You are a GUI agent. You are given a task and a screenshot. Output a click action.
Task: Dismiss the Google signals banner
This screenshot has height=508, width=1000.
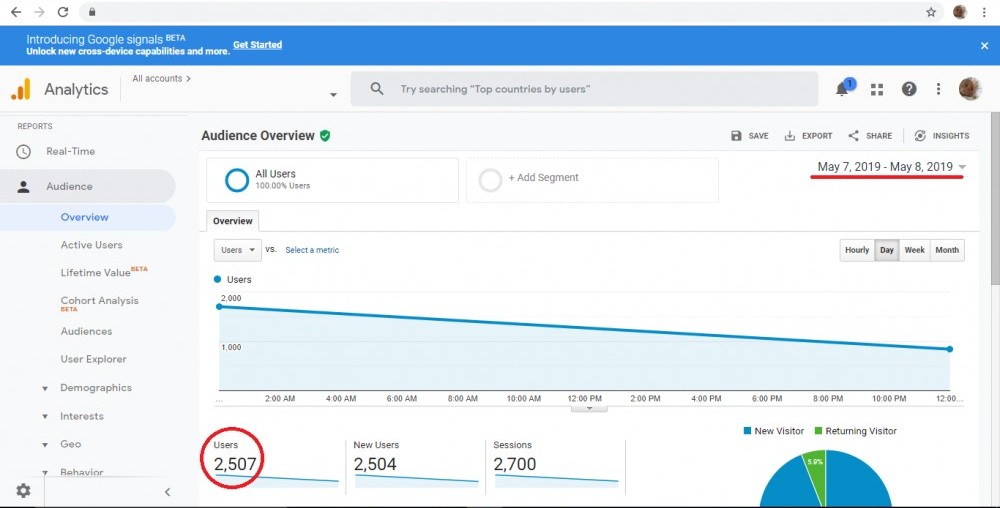pos(984,46)
